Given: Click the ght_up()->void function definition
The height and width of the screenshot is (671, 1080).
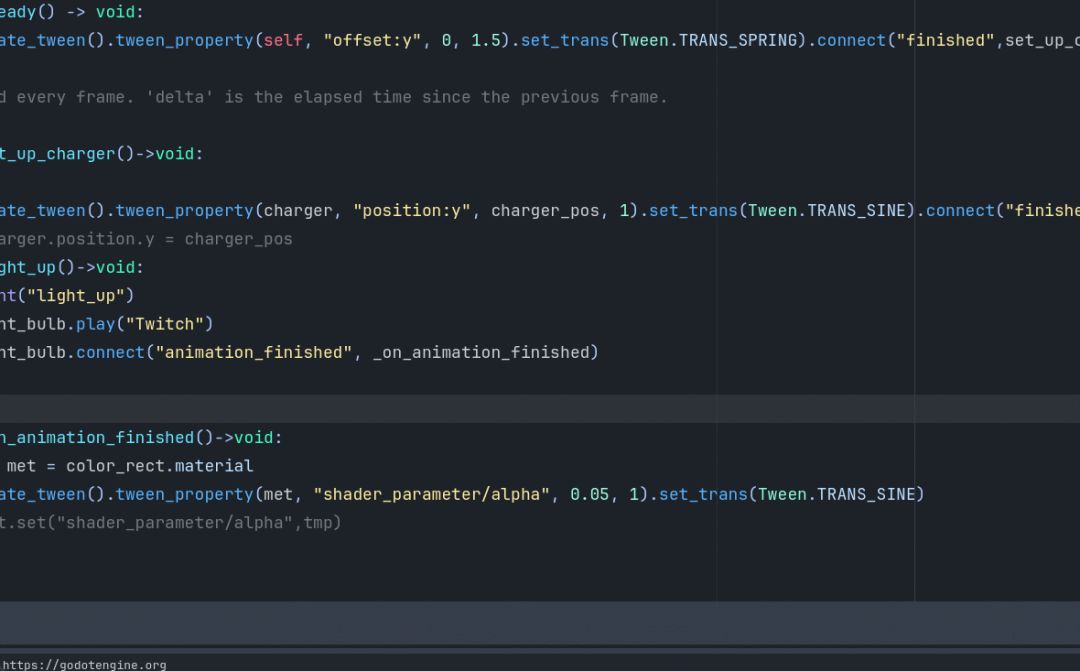Looking at the screenshot, I should [72, 267].
